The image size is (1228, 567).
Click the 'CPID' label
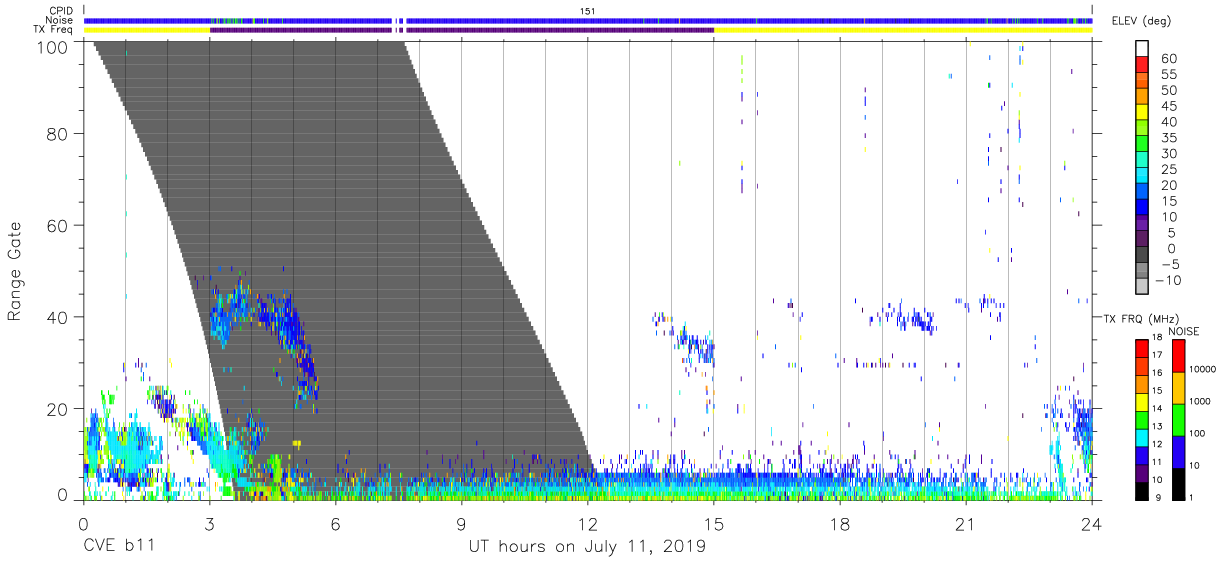pos(60,10)
